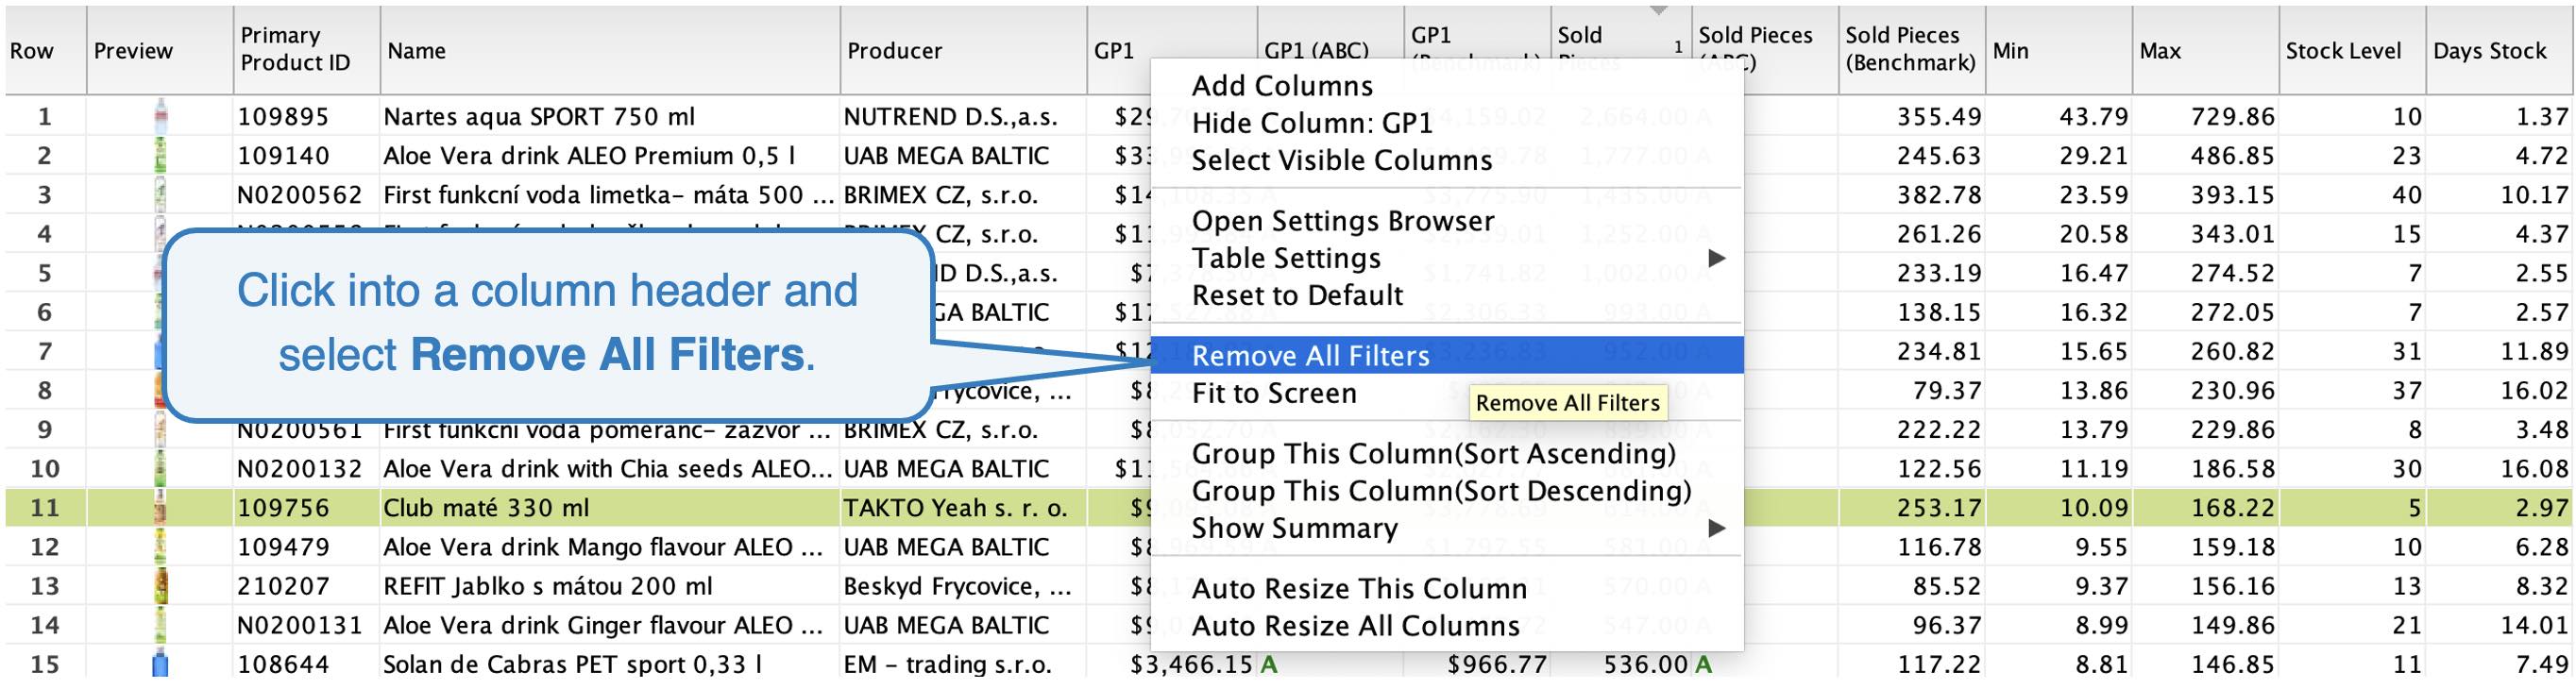
Task: Click Sold Pieces (Benchmark) column header
Action: 1911,50
